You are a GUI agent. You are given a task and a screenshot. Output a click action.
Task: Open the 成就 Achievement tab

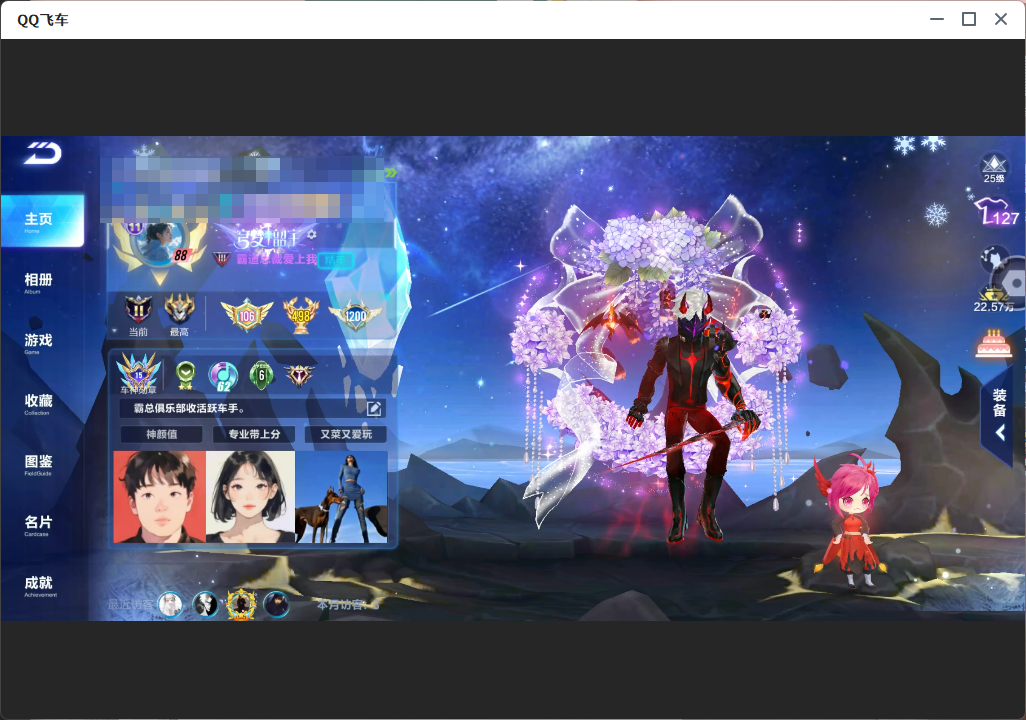(39, 585)
